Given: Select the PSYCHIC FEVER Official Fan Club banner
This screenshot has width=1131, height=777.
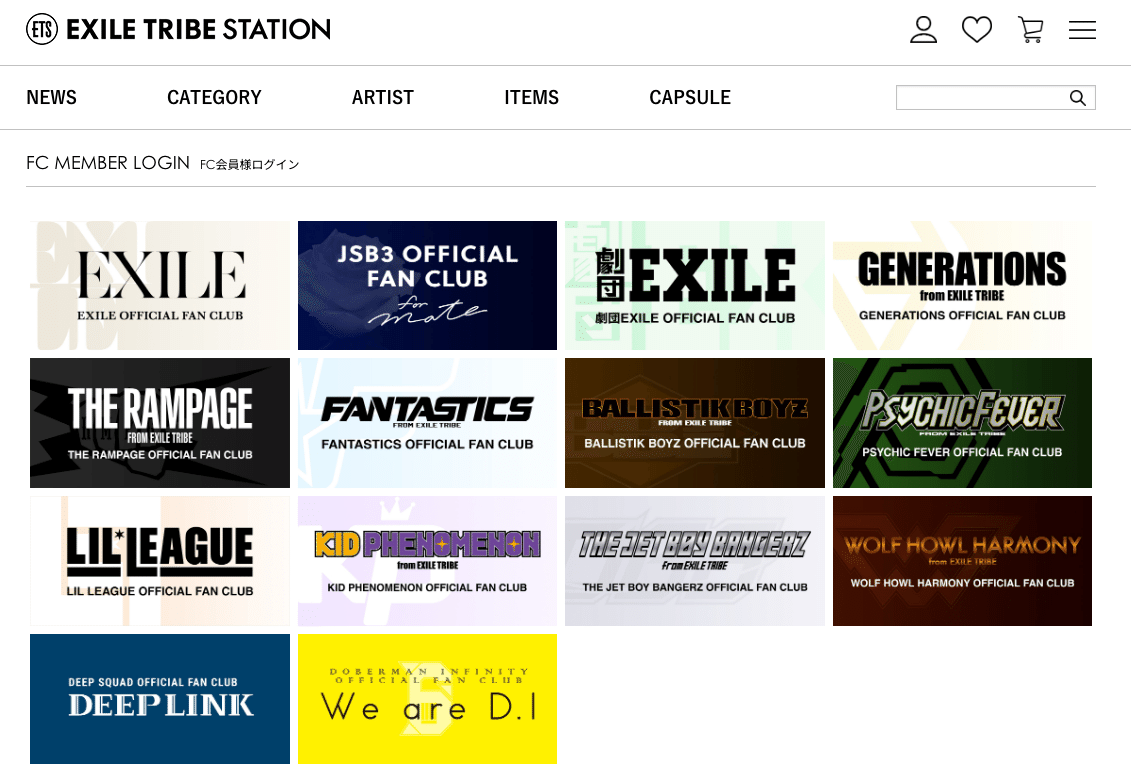Looking at the screenshot, I should 962,423.
